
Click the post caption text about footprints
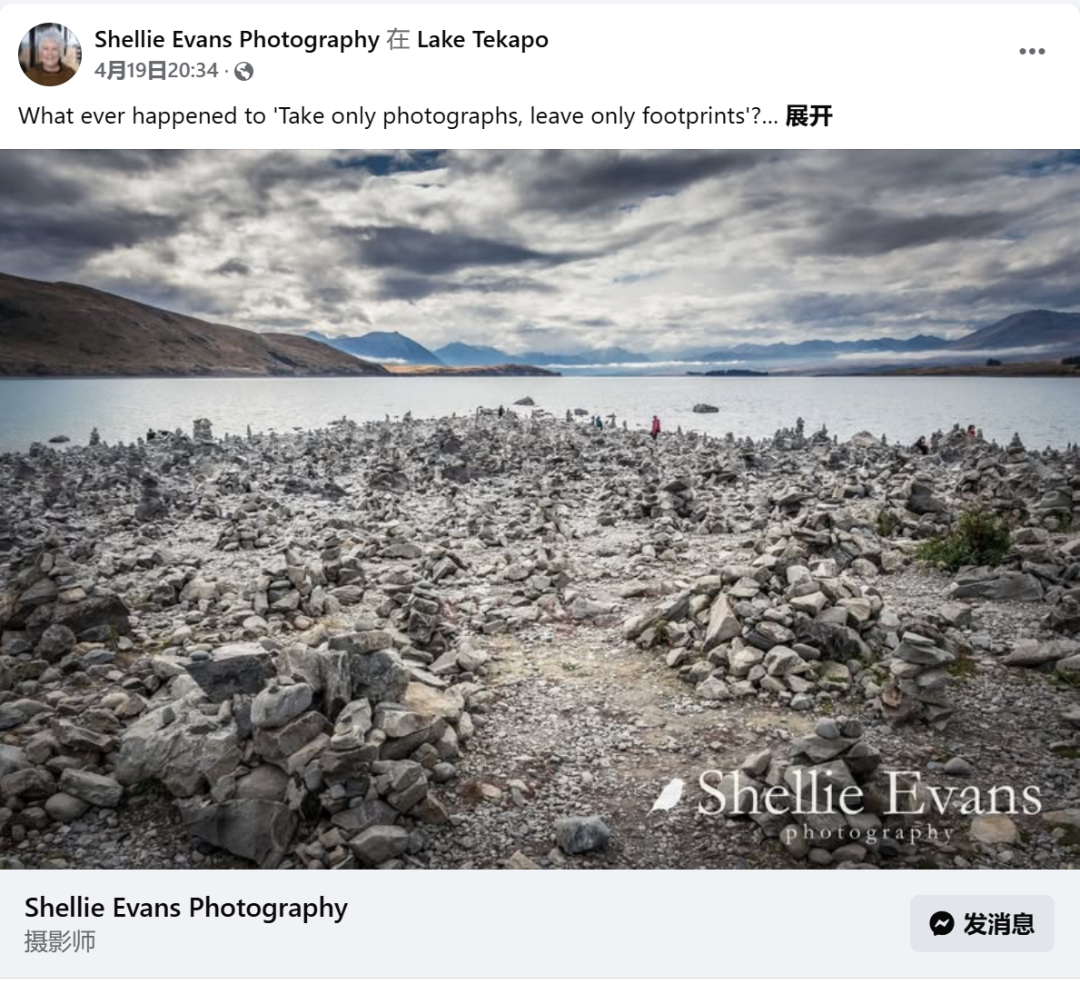(398, 116)
